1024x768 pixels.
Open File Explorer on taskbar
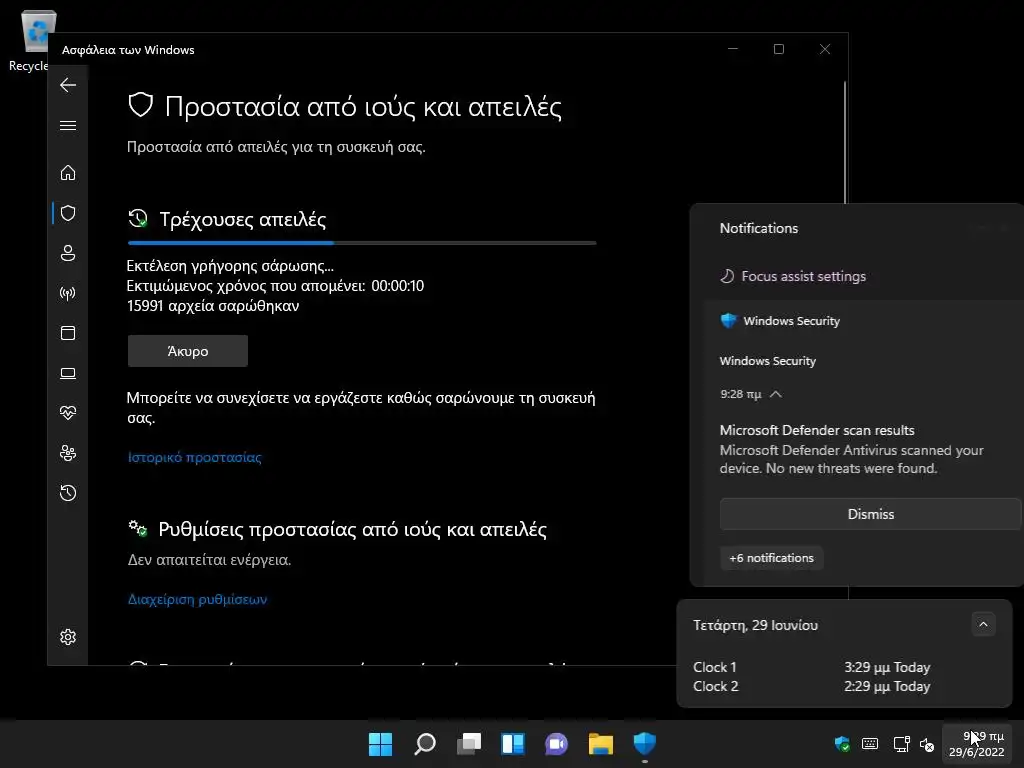point(601,744)
